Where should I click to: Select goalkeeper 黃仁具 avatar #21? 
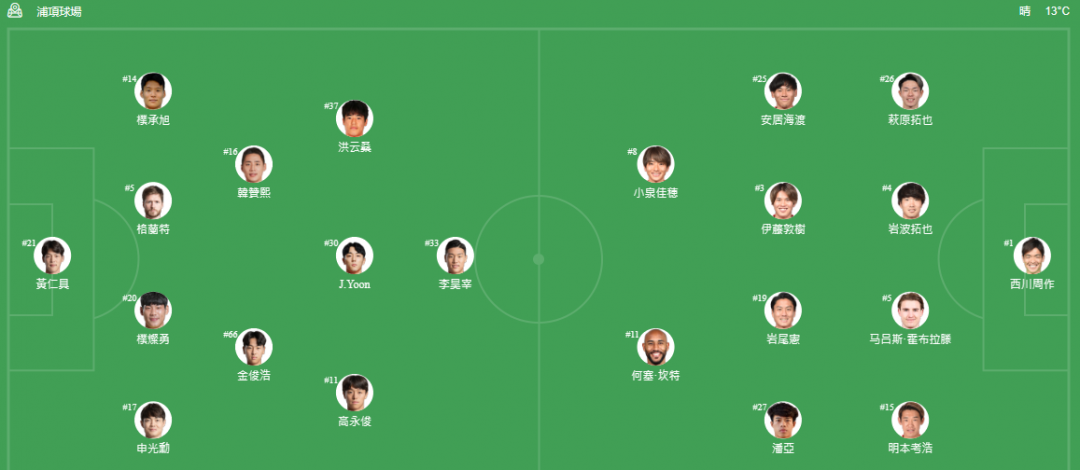(52, 256)
